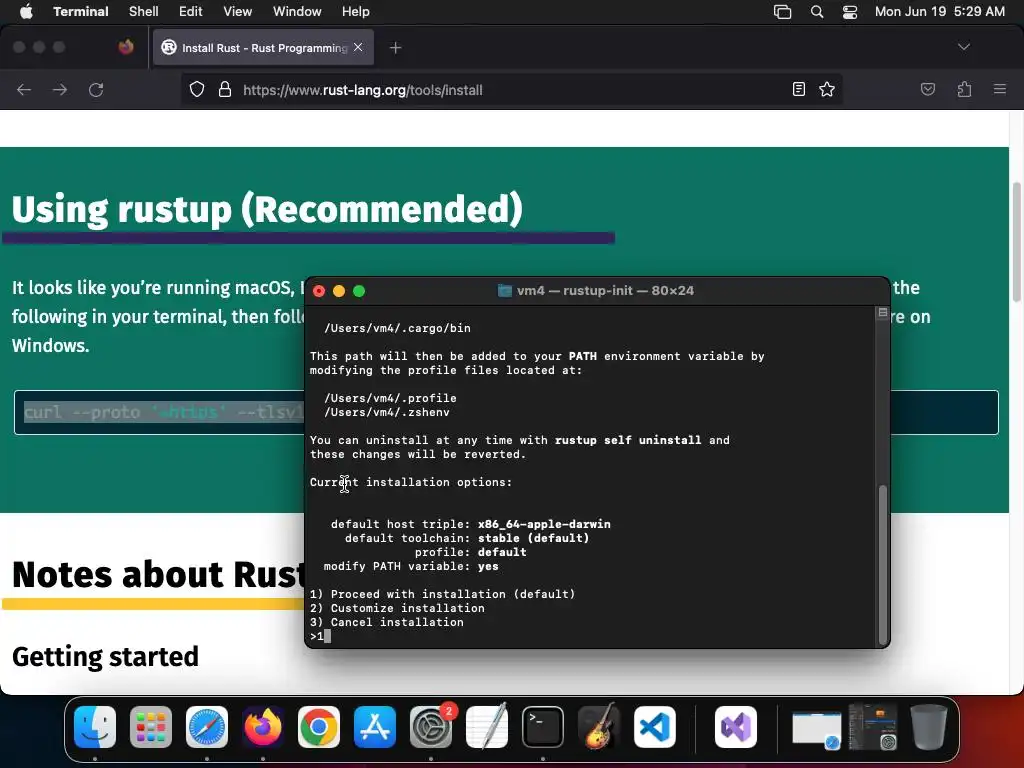Go back in Firefox
Screen dimensions: 1024x768
pyautogui.click(x=24, y=89)
